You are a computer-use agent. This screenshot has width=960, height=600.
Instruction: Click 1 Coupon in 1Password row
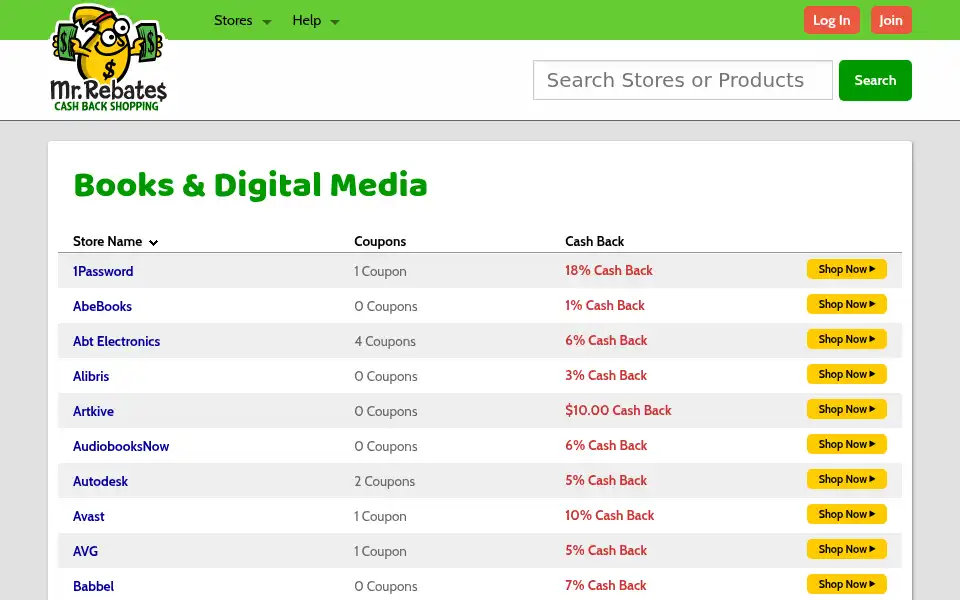(x=380, y=271)
